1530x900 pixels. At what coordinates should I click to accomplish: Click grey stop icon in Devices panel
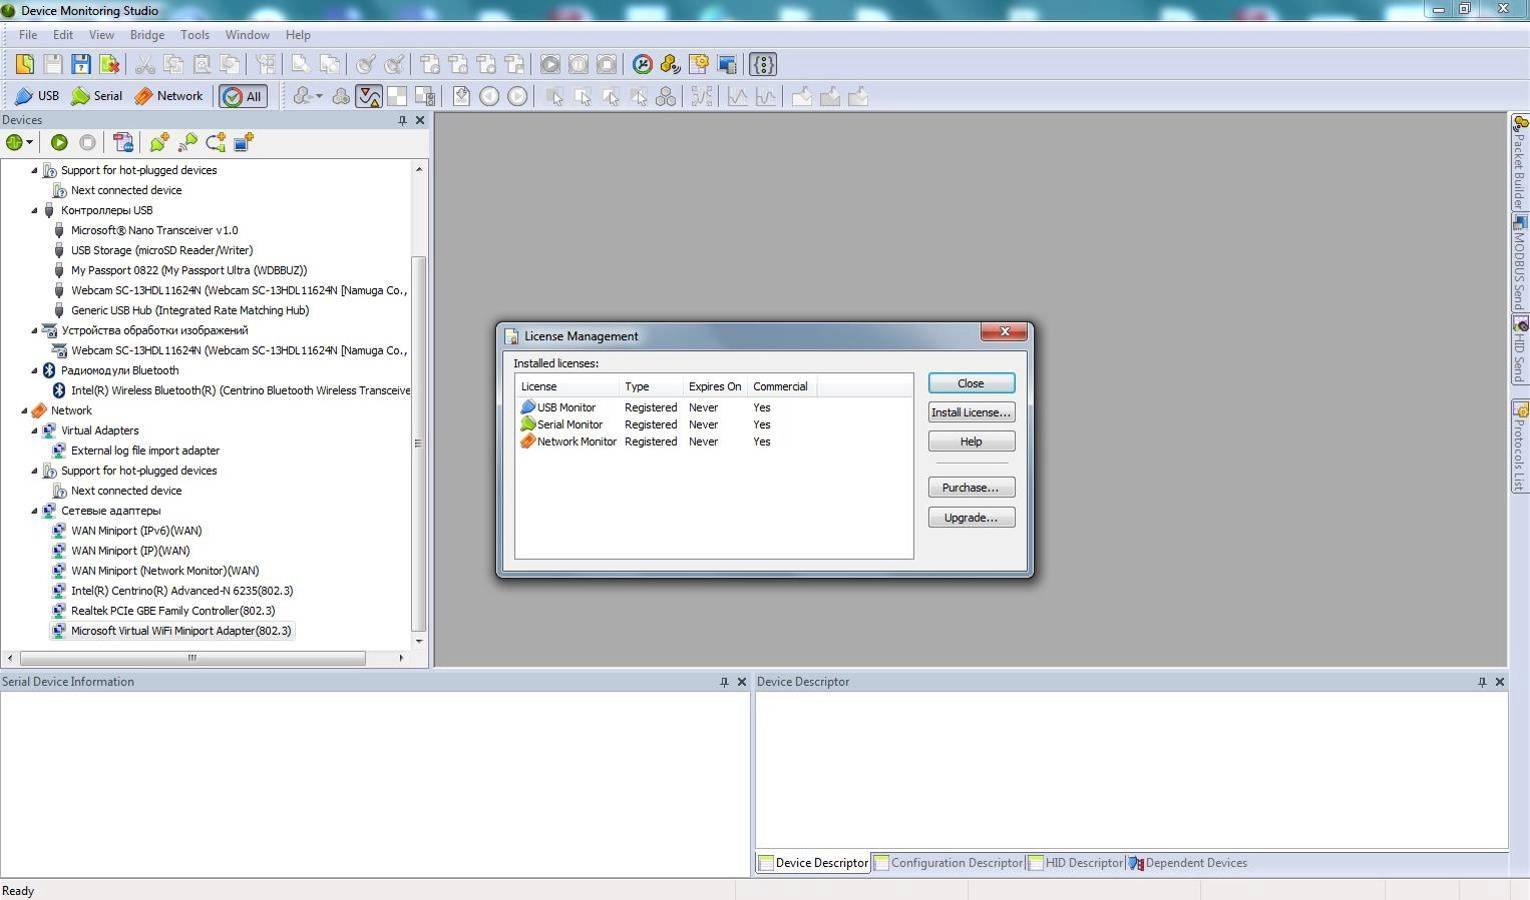(x=87, y=142)
